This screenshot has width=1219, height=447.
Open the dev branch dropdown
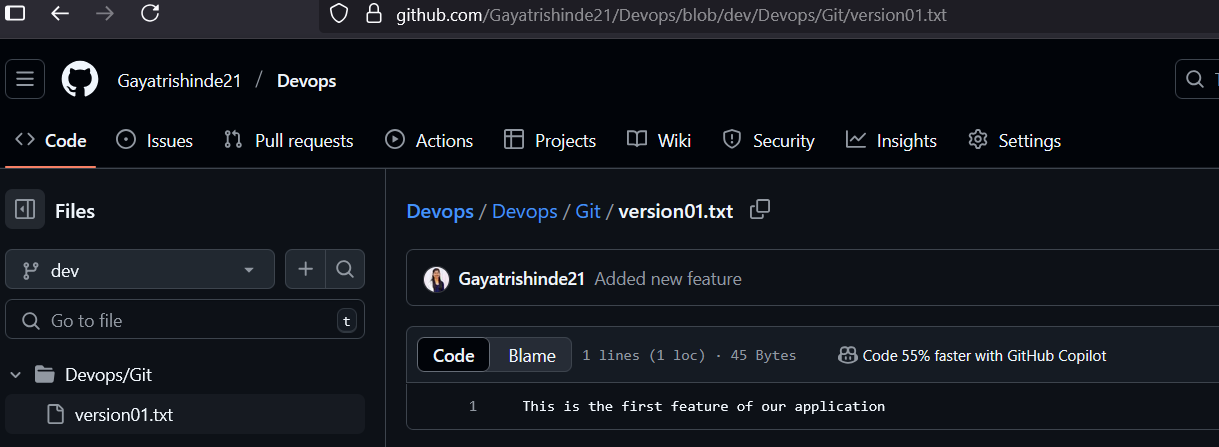point(140,269)
